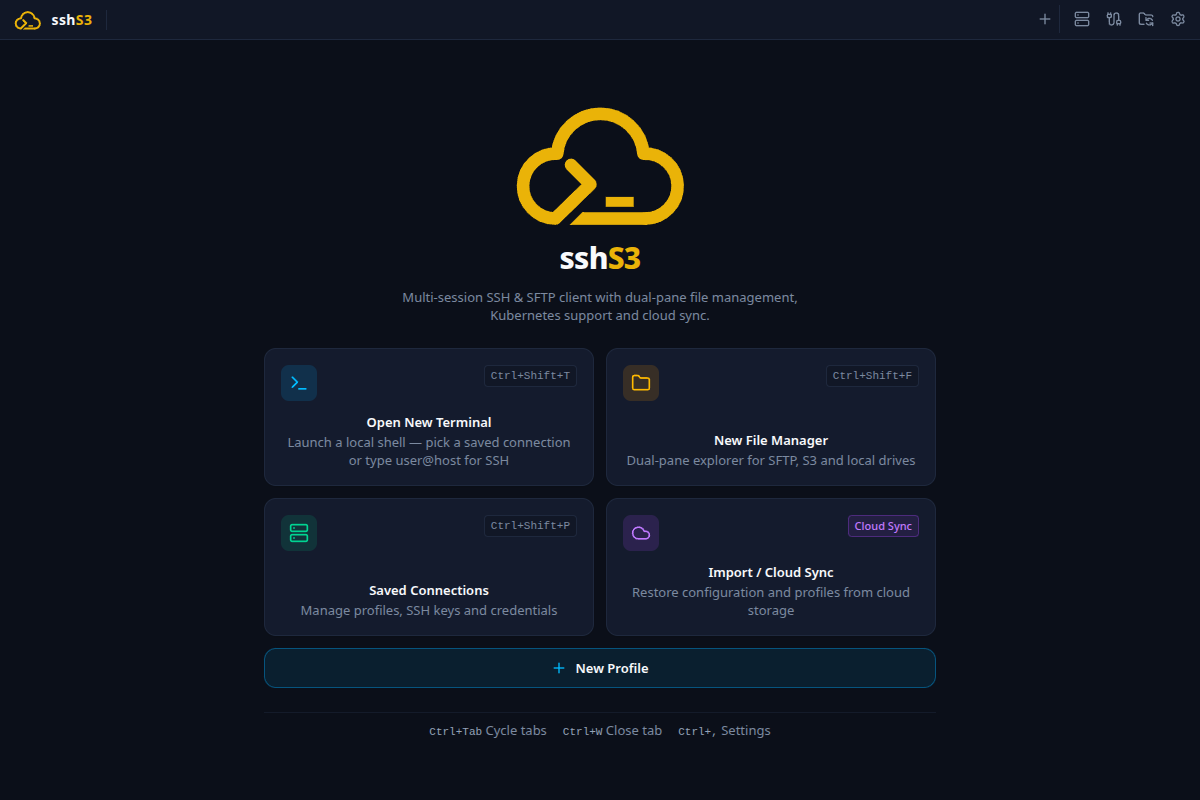Click the sshS3 logo in top bar
The height and width of the screenshot is (800, 1200).
pos(53,19)
